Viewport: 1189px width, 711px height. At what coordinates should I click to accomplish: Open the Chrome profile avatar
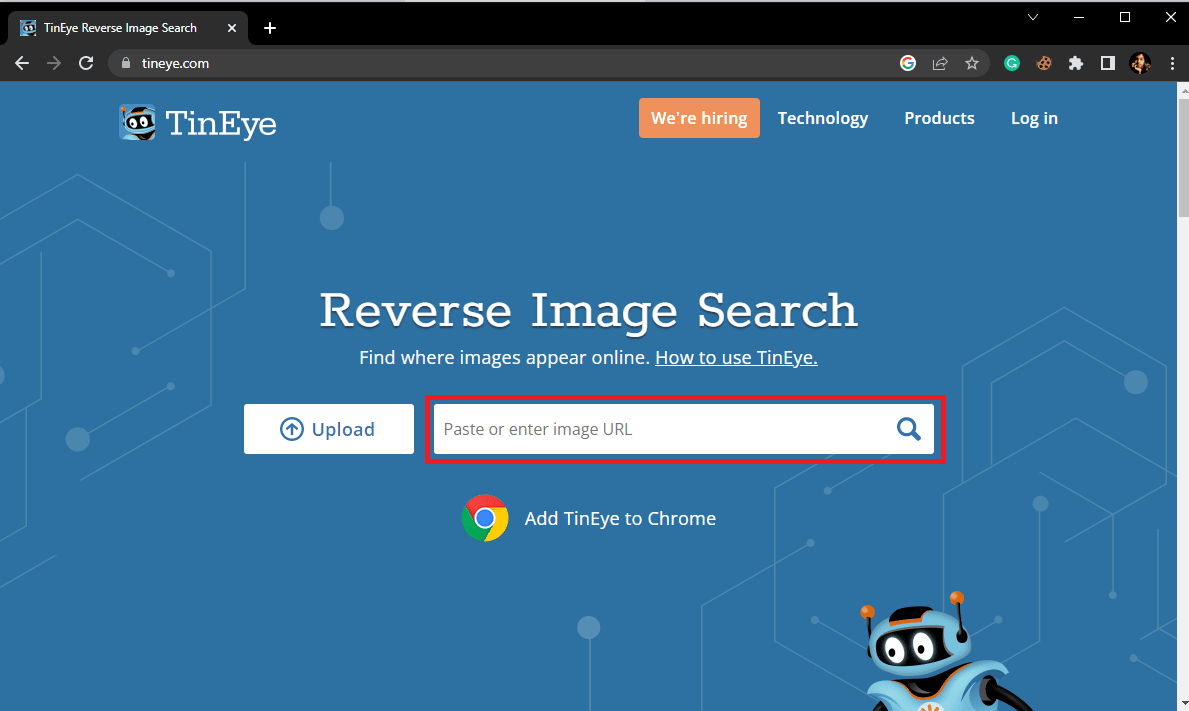pyautogui.click(x=1140, y=64)
